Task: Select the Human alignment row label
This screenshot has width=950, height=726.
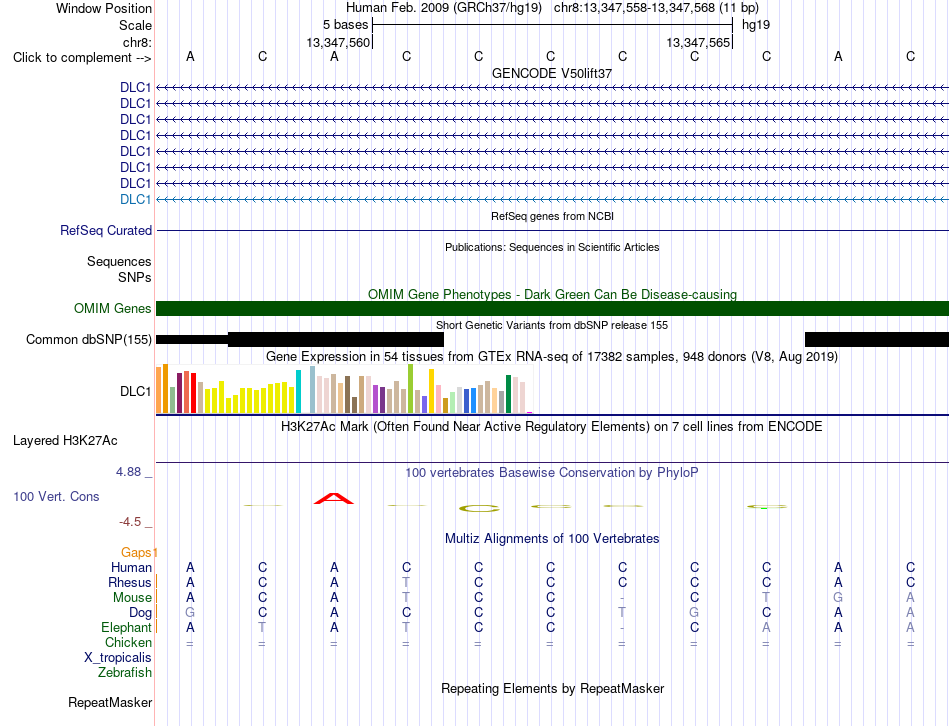Action: [131, 567]
